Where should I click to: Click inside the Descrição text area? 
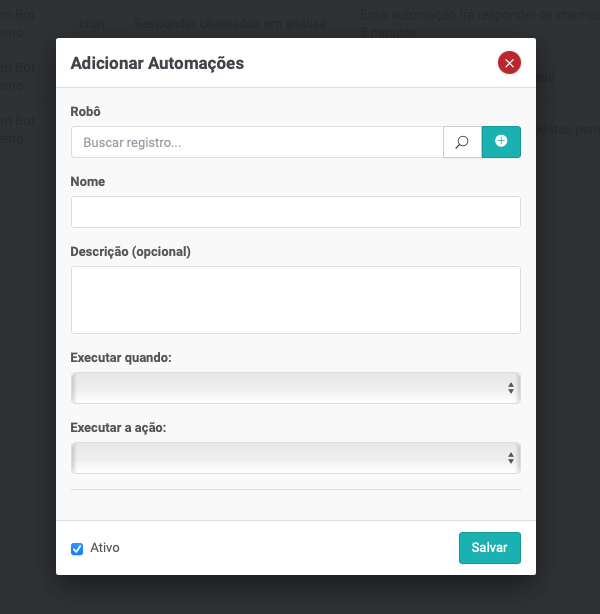coord(295,299)
